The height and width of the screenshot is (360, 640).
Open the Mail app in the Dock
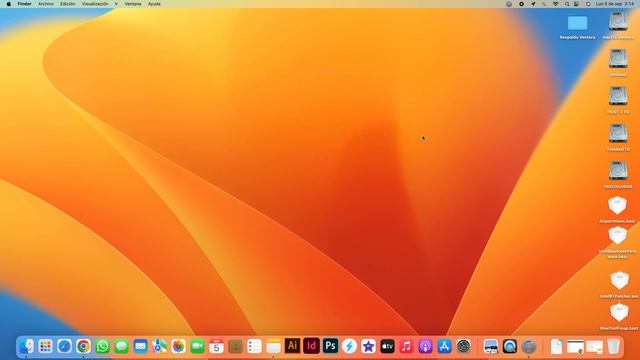tap(140, 346)
